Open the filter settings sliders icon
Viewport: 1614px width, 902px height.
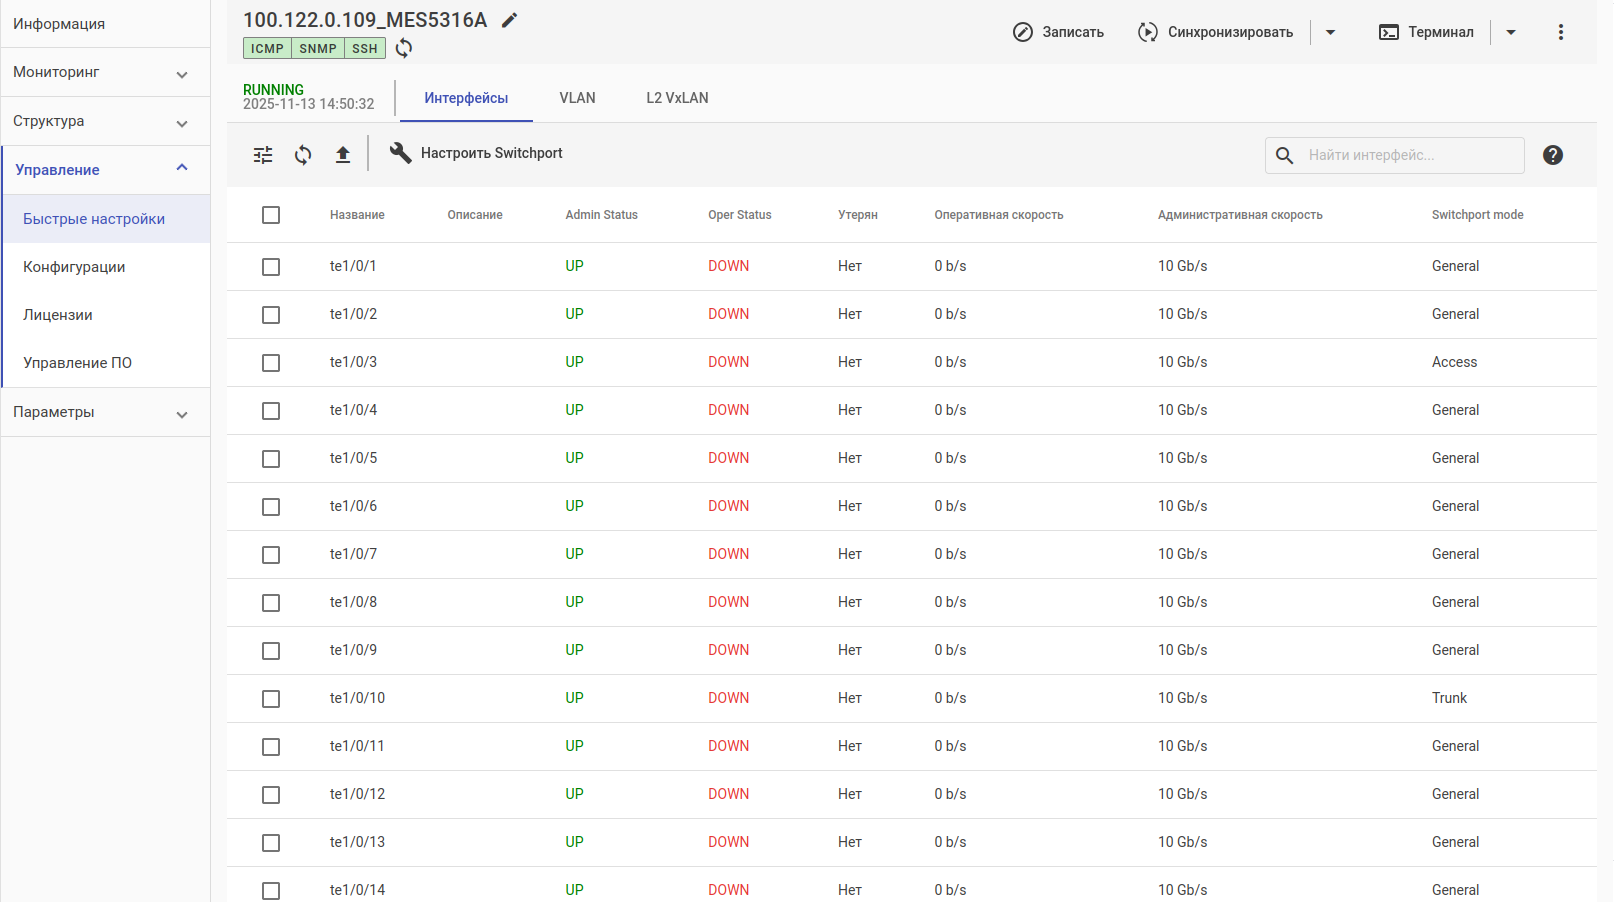click(263, 155)
